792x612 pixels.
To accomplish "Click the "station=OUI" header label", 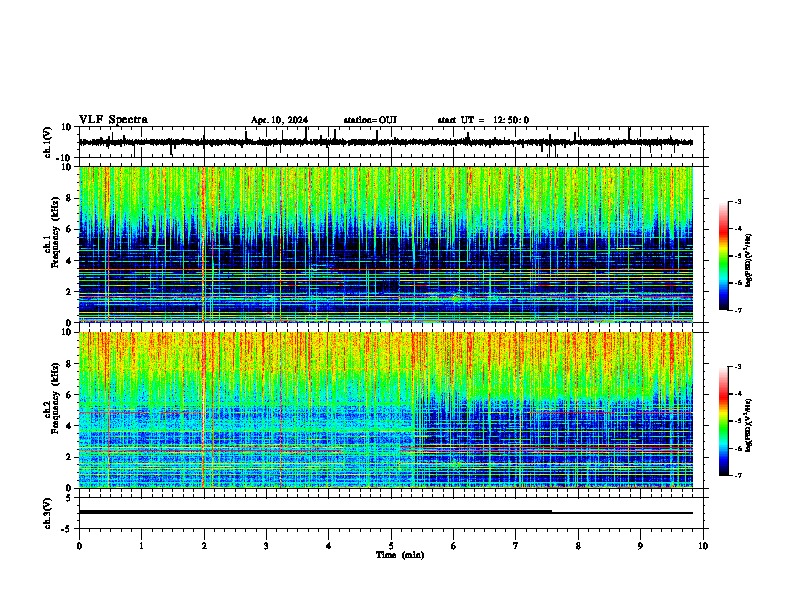I will tap(370, 120).
